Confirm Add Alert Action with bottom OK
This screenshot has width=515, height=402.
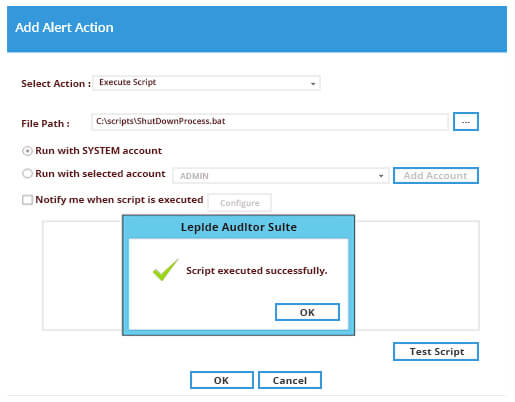click(x=222, y=380)
